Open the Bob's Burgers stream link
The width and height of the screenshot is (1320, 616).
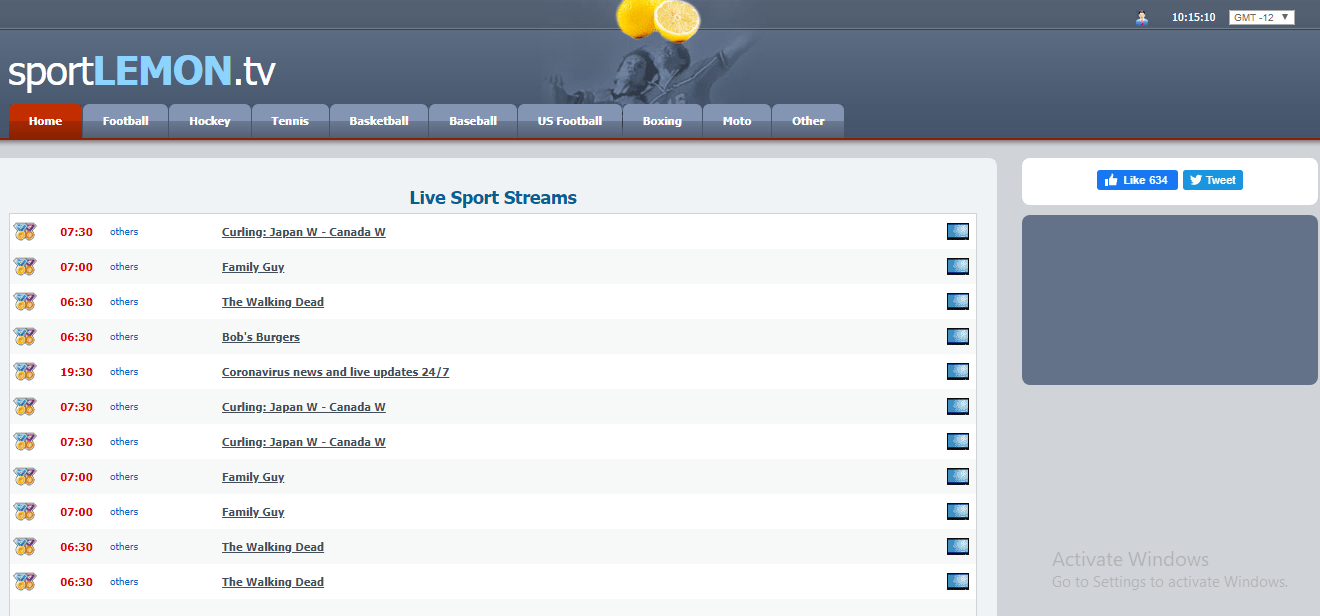261,337
